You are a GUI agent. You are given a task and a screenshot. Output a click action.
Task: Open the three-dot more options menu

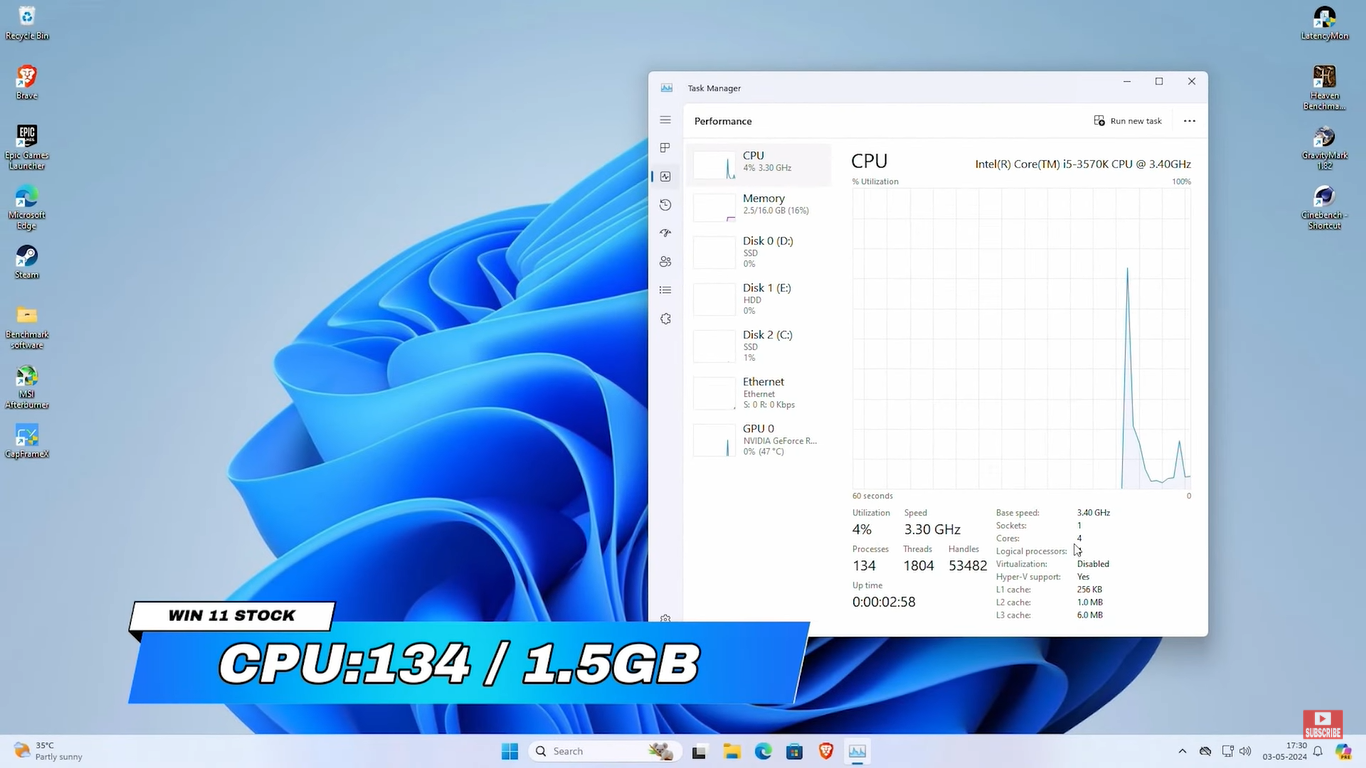[1189, 121]
